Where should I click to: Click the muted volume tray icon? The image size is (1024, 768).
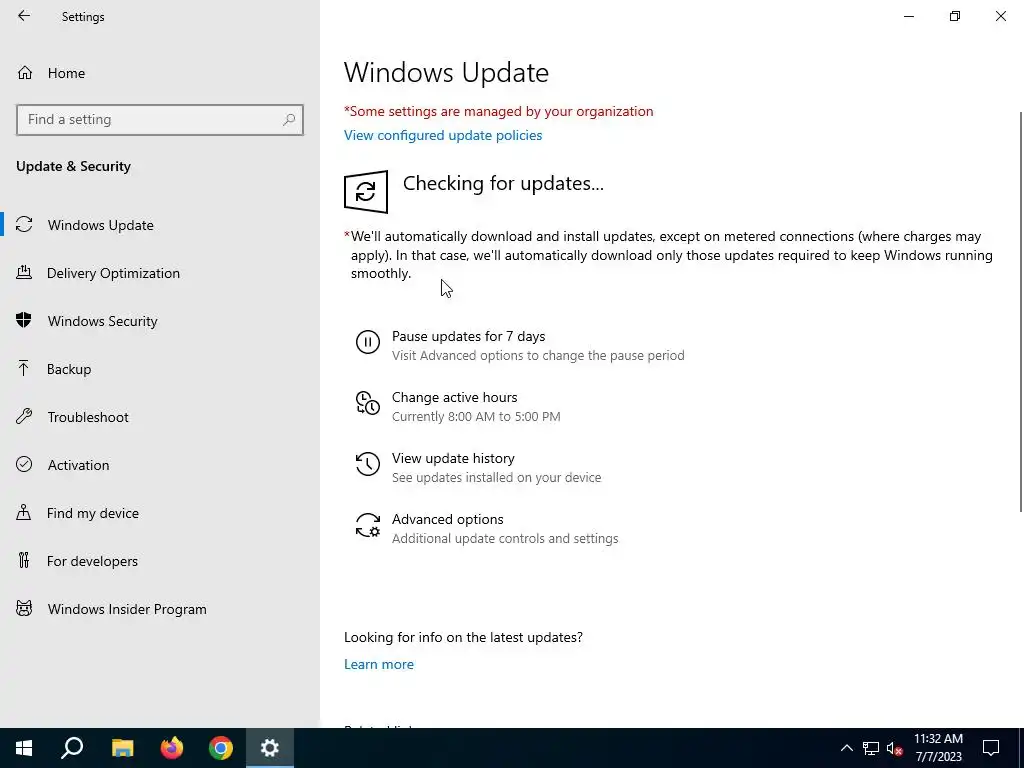pyautogui.click(x=895, y=748)
